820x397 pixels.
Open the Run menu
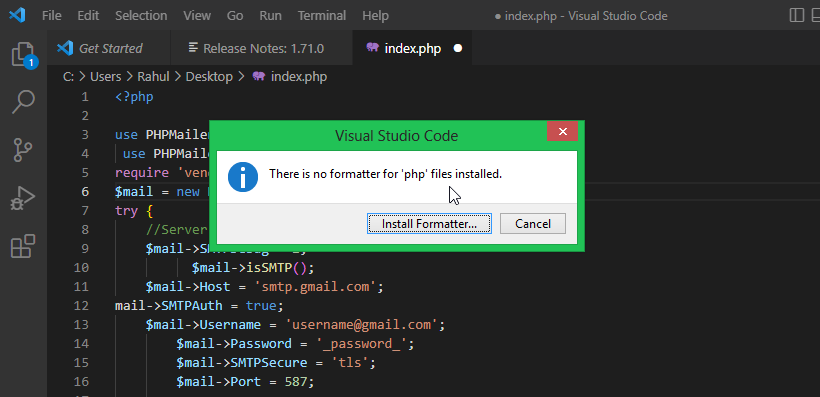coord(270,16)
